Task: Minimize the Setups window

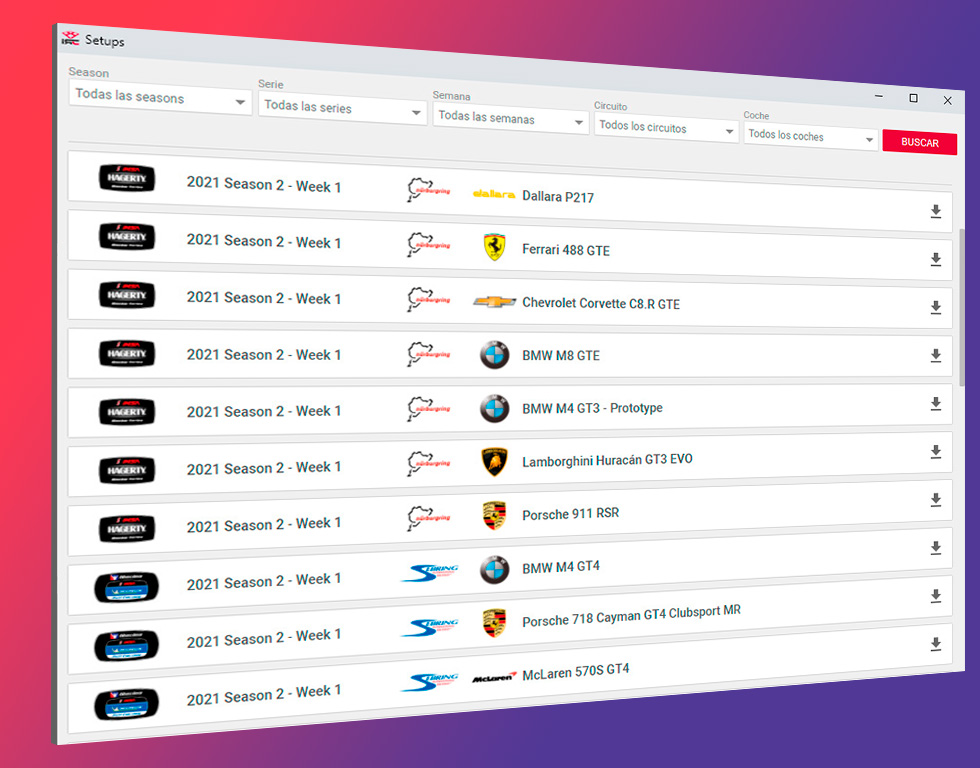Action: click(879, 96)
